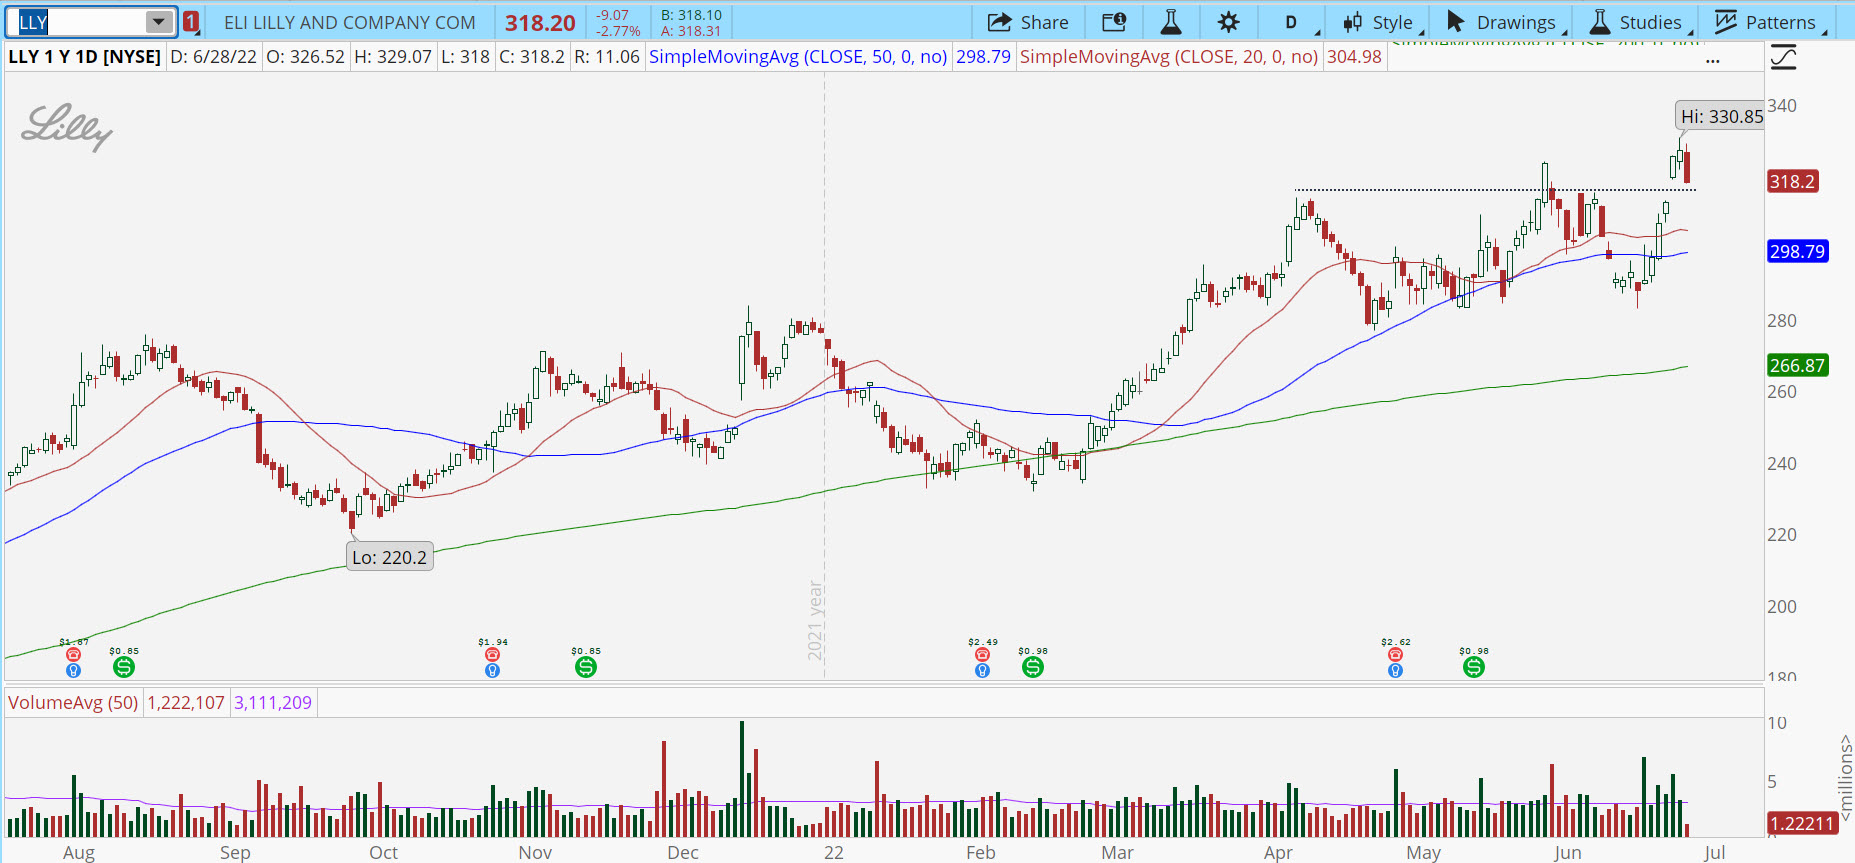
Task: Select the blue SimpleMovingAvg (CLOSE, 50, 0, no) label
Action: click(x=798, y=57)
